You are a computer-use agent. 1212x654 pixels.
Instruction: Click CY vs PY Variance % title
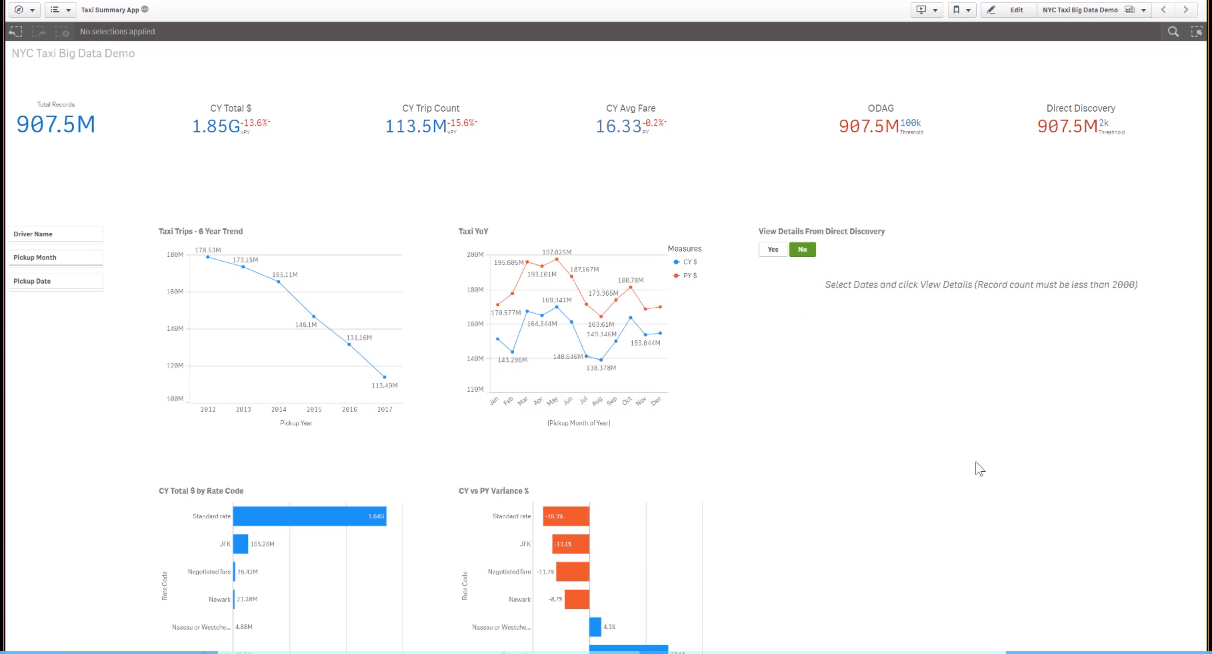click(494, 491)
